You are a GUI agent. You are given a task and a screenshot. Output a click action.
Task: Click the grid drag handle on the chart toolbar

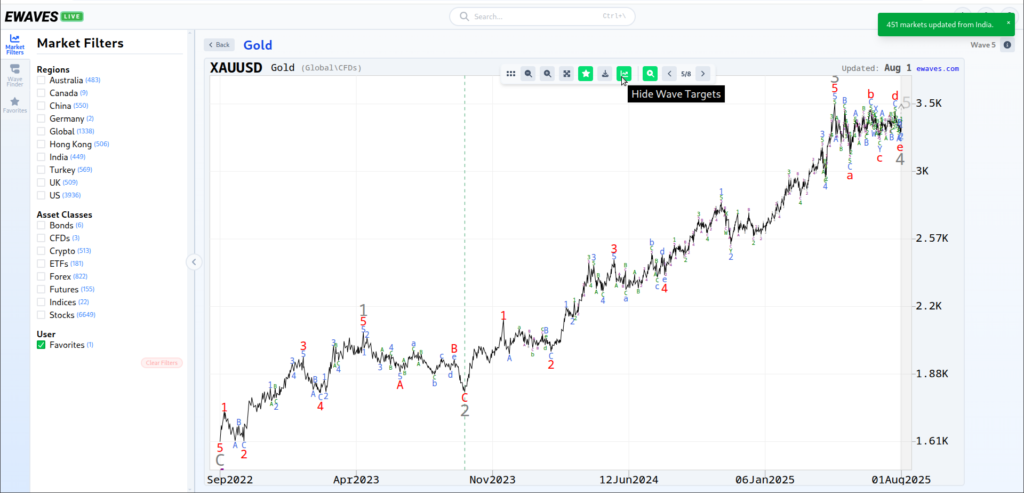point(510,73)
